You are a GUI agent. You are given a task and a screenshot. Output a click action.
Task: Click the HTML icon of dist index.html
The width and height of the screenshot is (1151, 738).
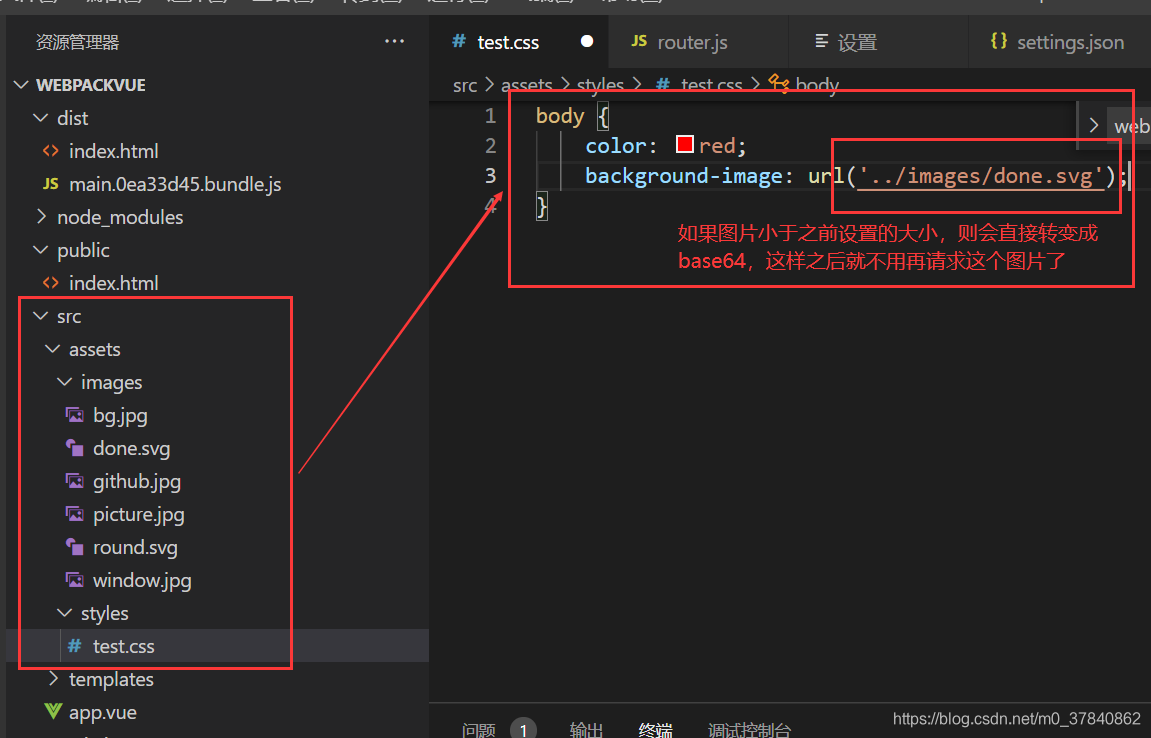[51, 151]
